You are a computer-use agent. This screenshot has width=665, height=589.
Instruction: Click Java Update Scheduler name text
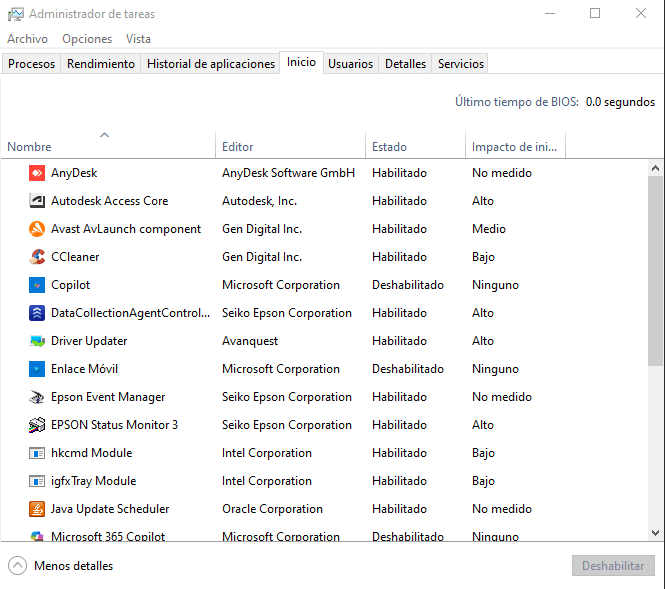[x=110, y=509]
